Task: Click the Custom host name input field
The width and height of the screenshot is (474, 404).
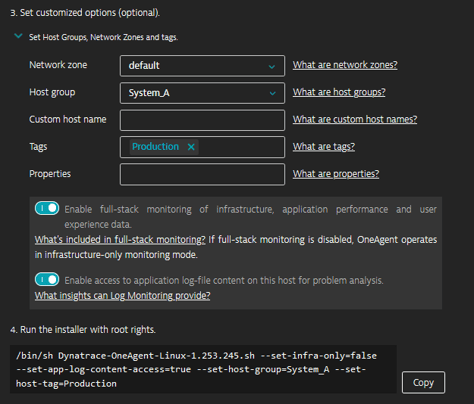Action: tap(202, 120)
